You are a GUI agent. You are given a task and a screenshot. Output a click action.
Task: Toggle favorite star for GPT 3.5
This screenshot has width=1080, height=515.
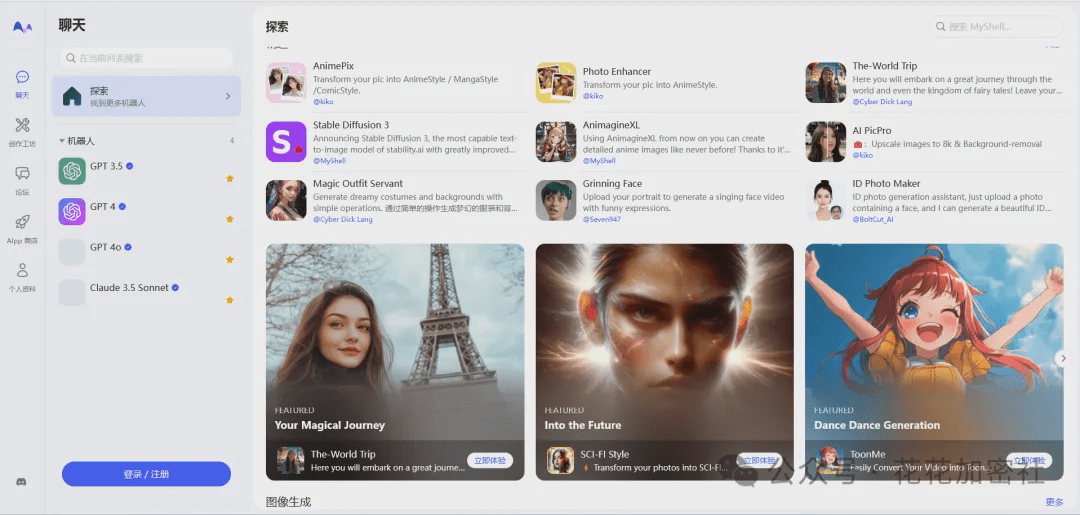(x=230, y=178)
